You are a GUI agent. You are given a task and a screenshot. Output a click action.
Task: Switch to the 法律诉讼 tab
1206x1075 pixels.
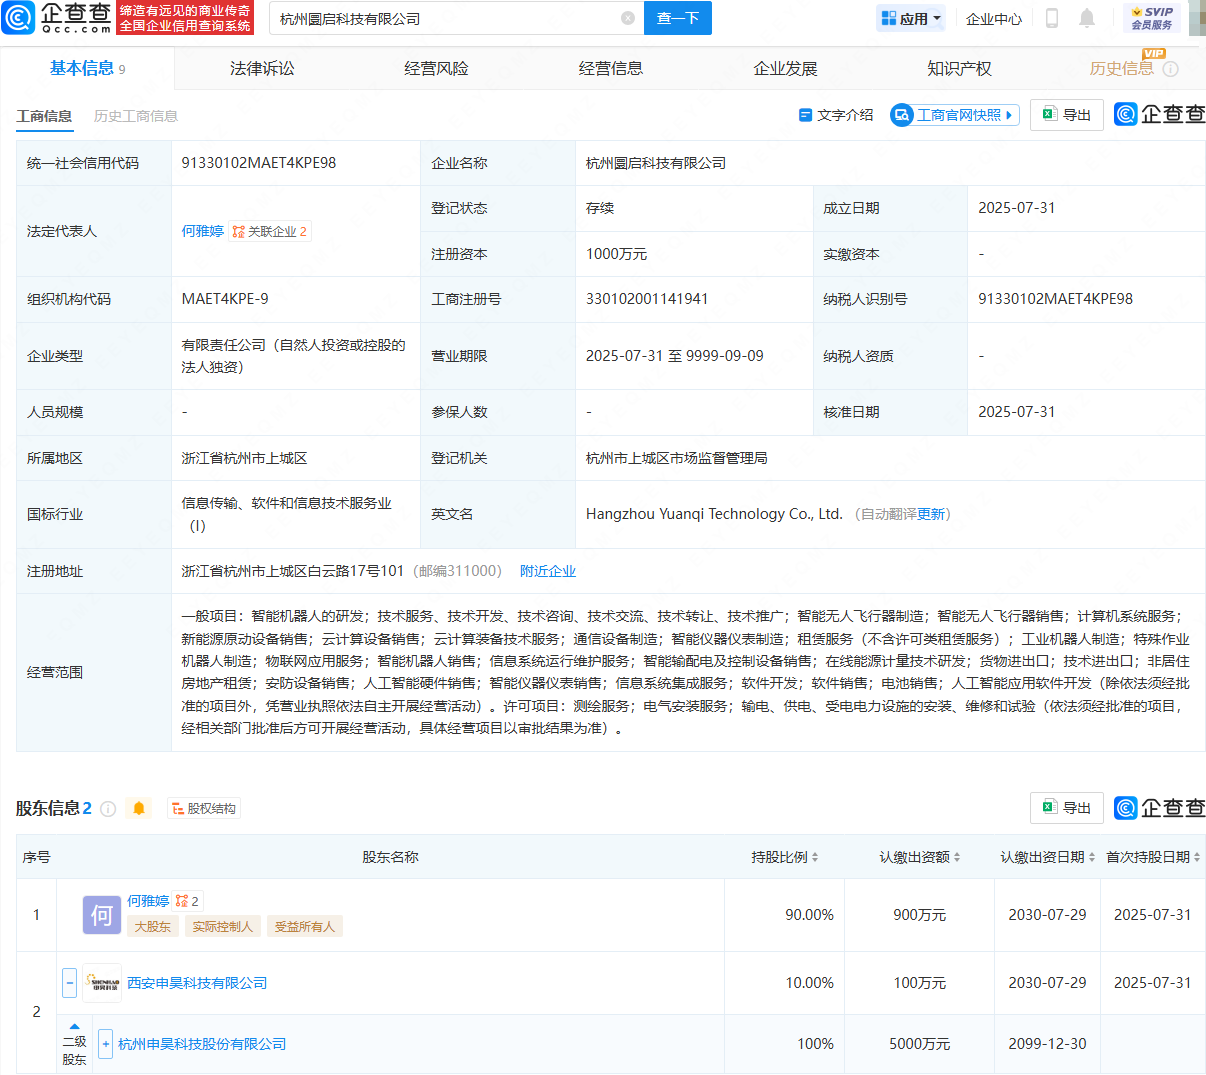tap(262, 67)
